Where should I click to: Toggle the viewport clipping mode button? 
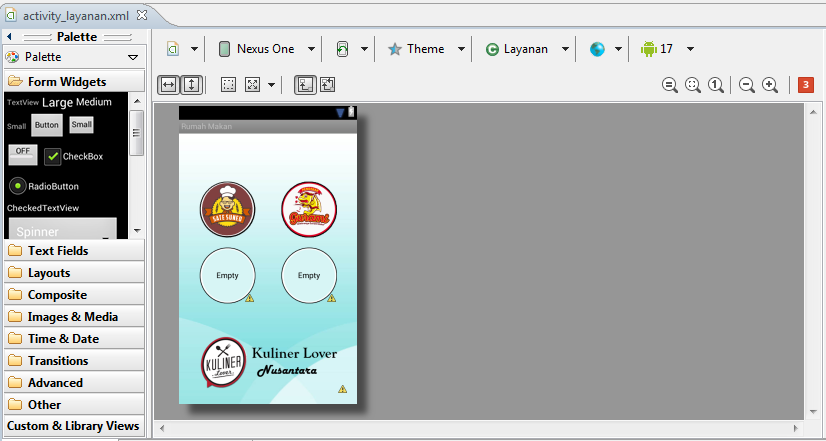click(305, 85)
